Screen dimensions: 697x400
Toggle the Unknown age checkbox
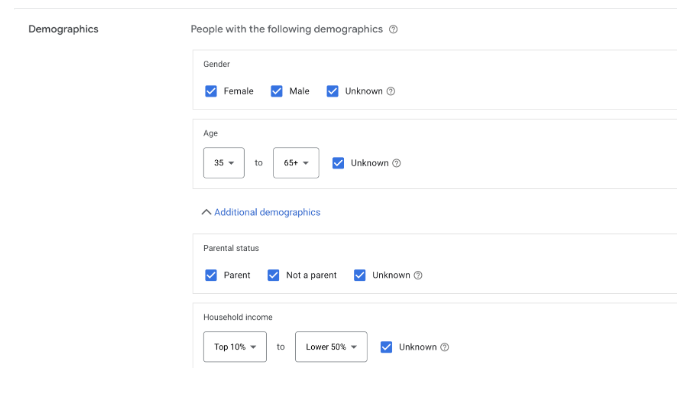pyautogui.click(x=338, y=163)
